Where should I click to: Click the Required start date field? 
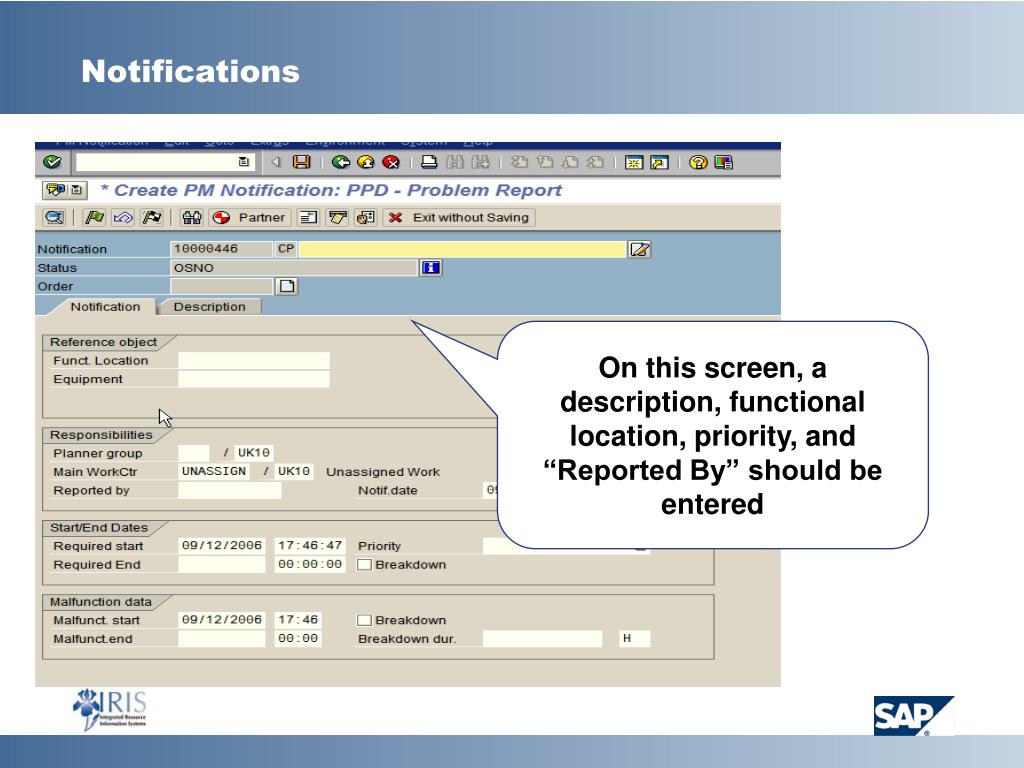coord(221,545)
